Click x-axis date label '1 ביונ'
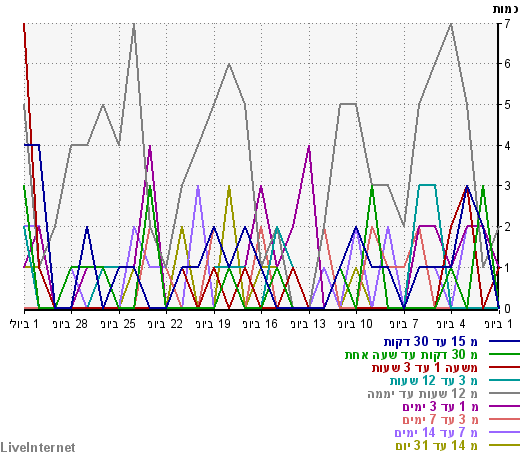The width and height of the screenshot is (520, 457). (x=498, y=324)
